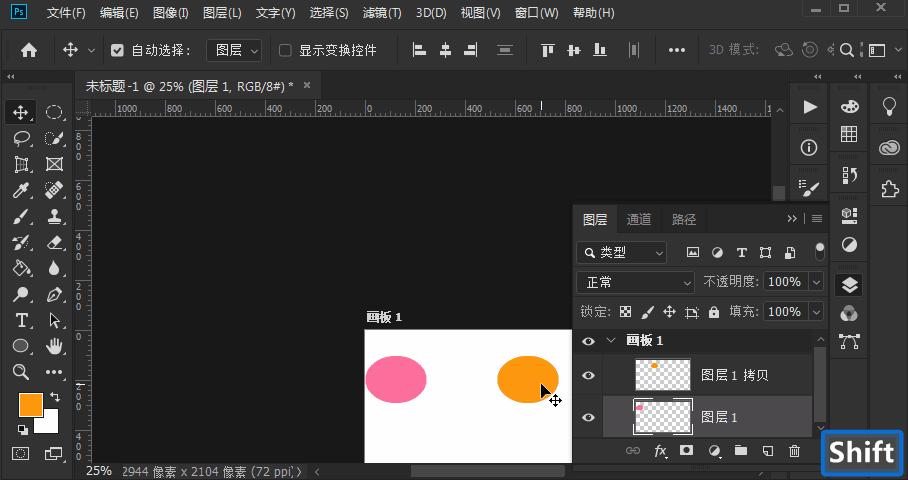This screenshot has width=908, height=480.
Task: Select the Crop tool
Action: 21,164
